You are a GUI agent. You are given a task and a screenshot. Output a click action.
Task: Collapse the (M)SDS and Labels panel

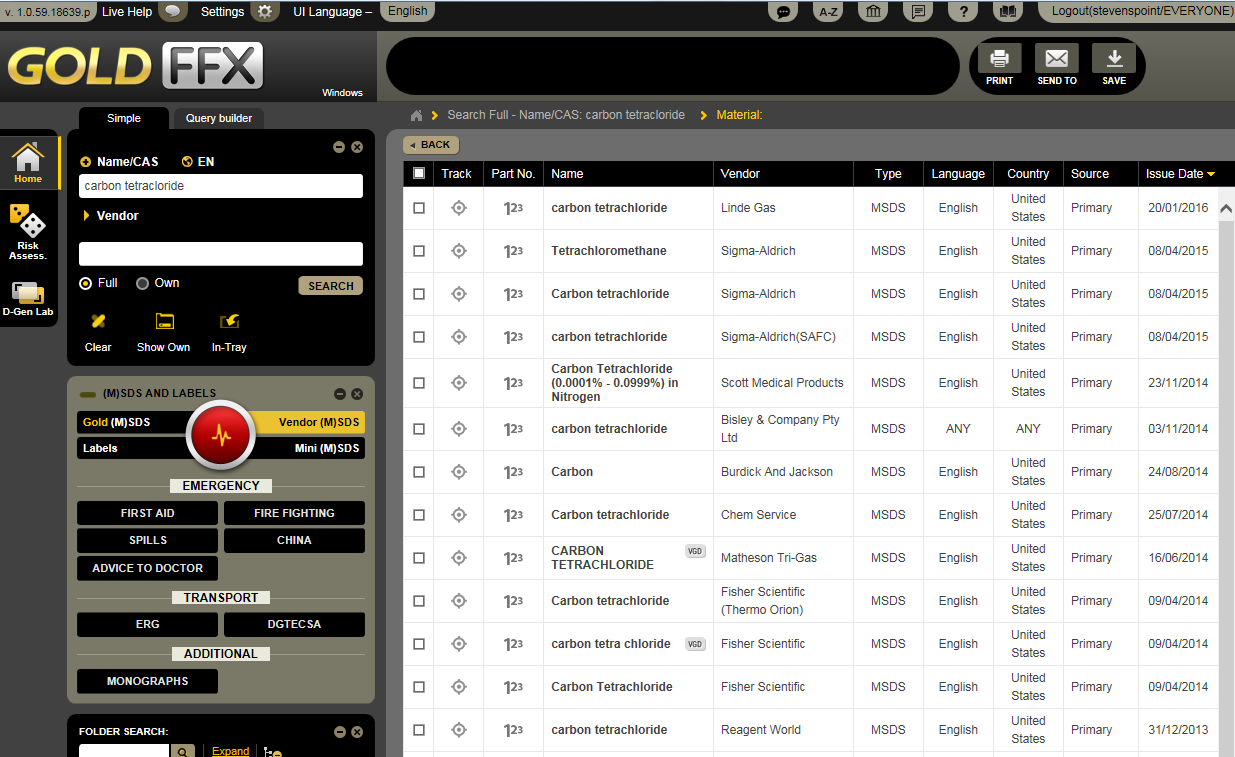339,394
